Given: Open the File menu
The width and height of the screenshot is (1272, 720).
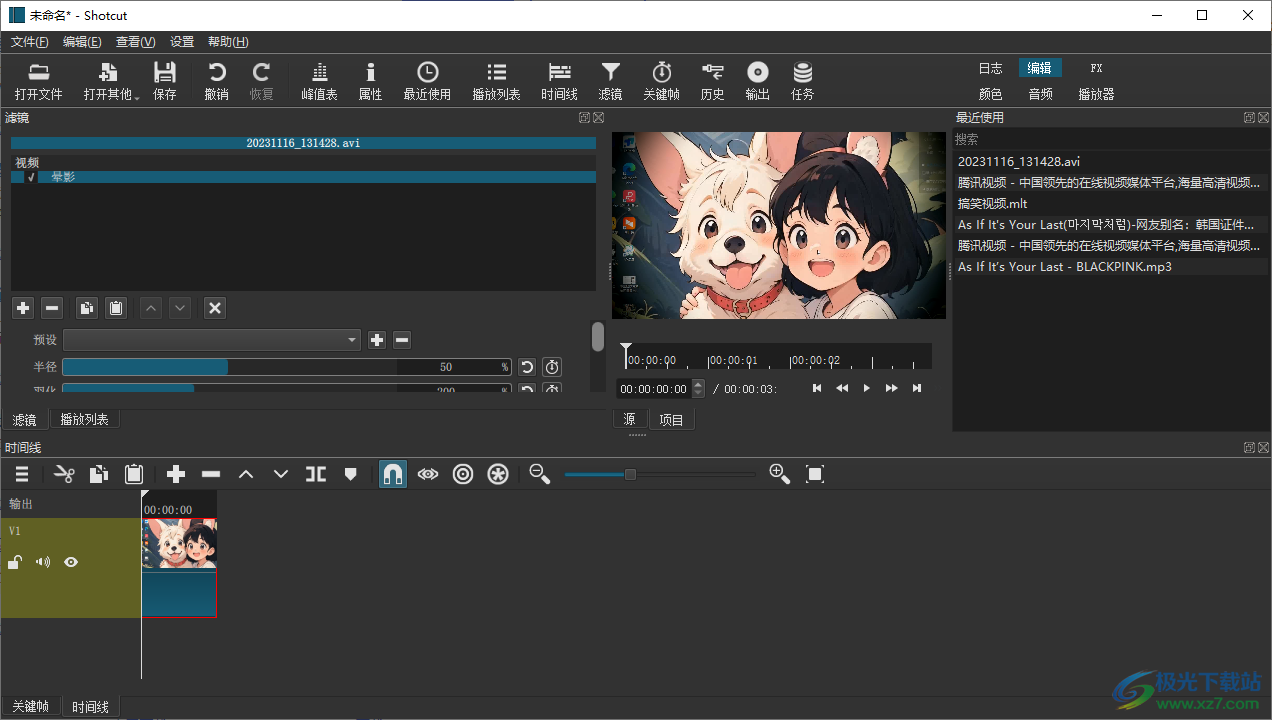Looking at the screenshot, I should point(29,42).
